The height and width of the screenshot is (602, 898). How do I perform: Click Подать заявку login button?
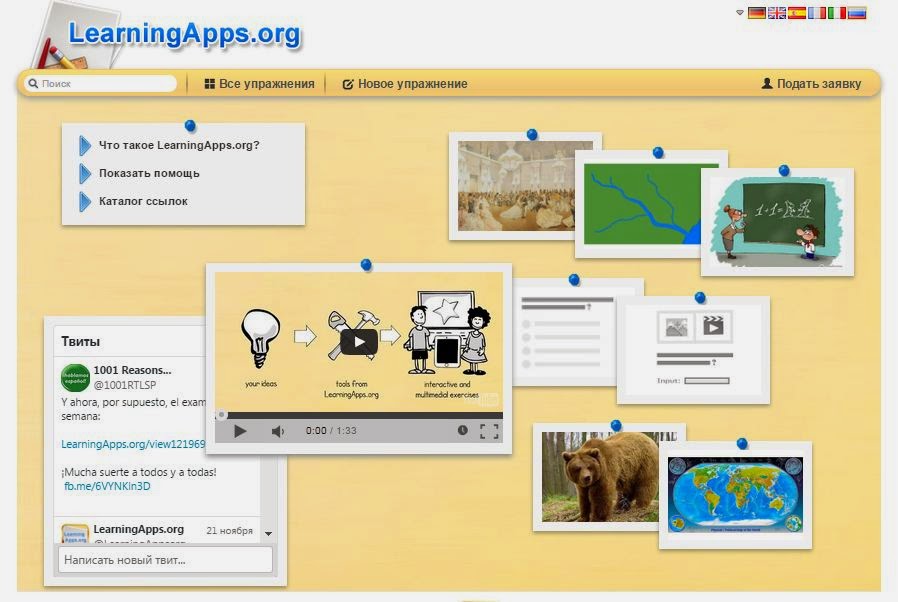[811, 84]
